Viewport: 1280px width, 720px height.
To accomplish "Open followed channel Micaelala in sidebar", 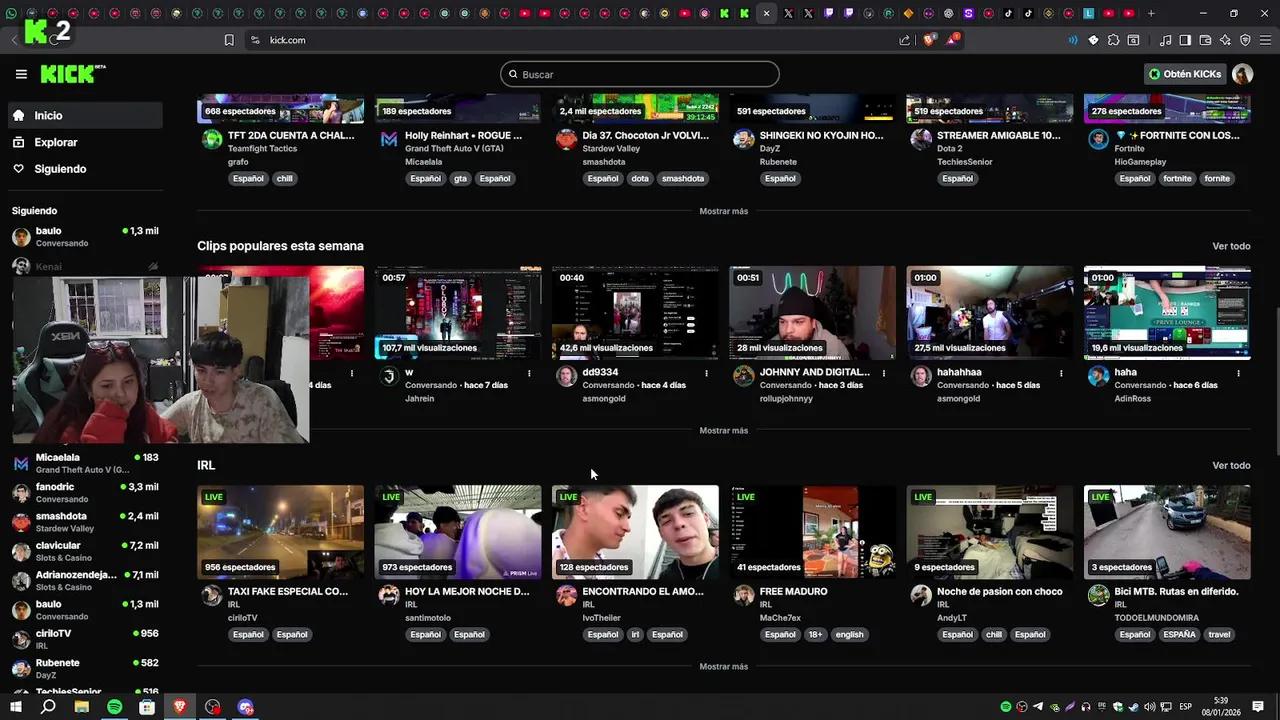I will coord(86,463).
